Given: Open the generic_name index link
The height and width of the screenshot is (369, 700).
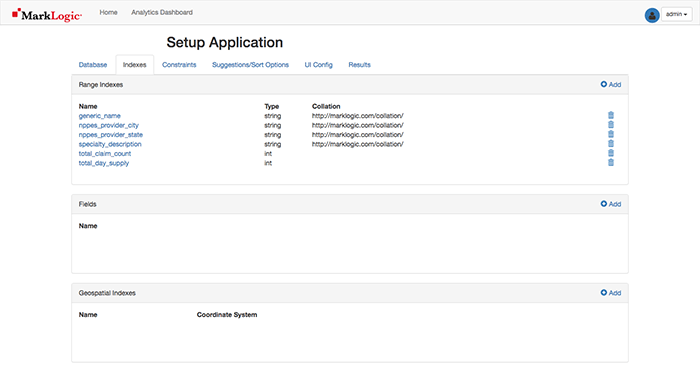Looking at the screenshot, I should pos(100,116).
